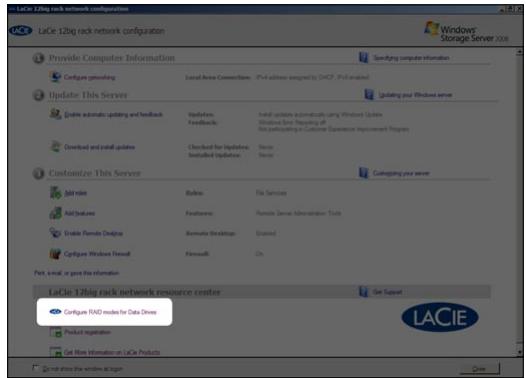Click the Download and install updates icon
This screenshot has width=526, height=378.
[55, 147]
